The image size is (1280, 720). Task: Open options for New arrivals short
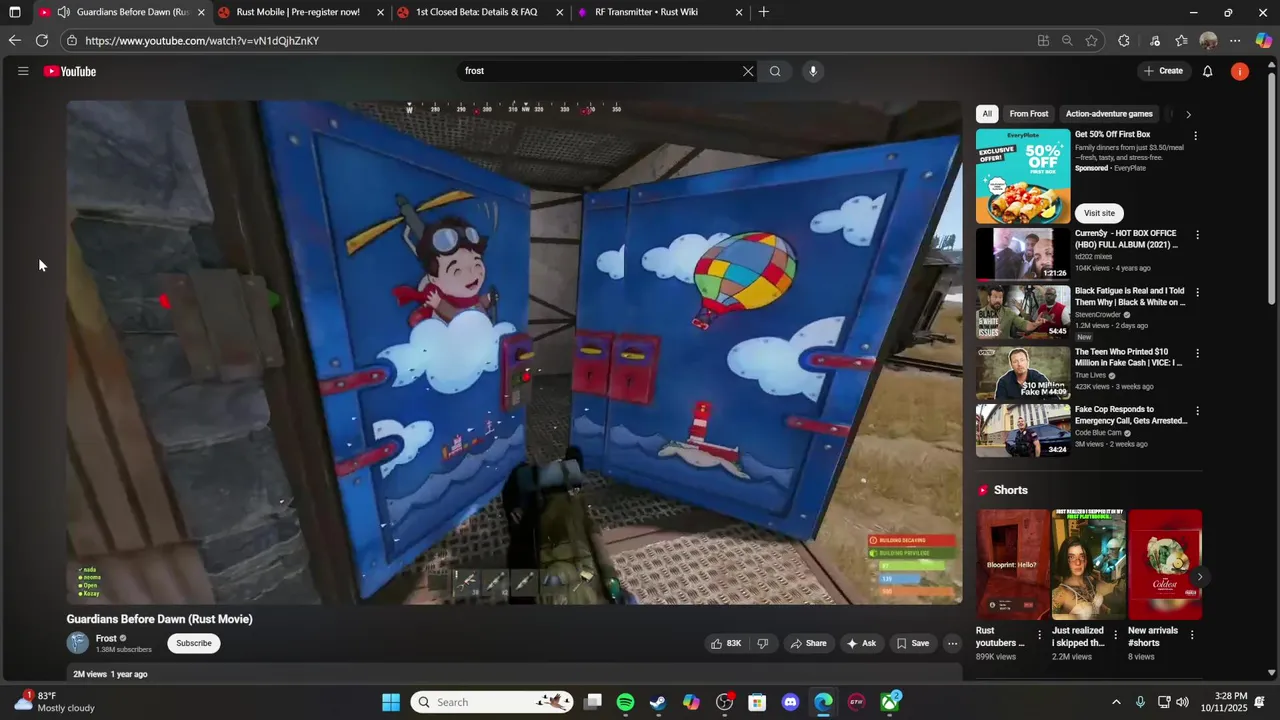(x=1192, y=635)
